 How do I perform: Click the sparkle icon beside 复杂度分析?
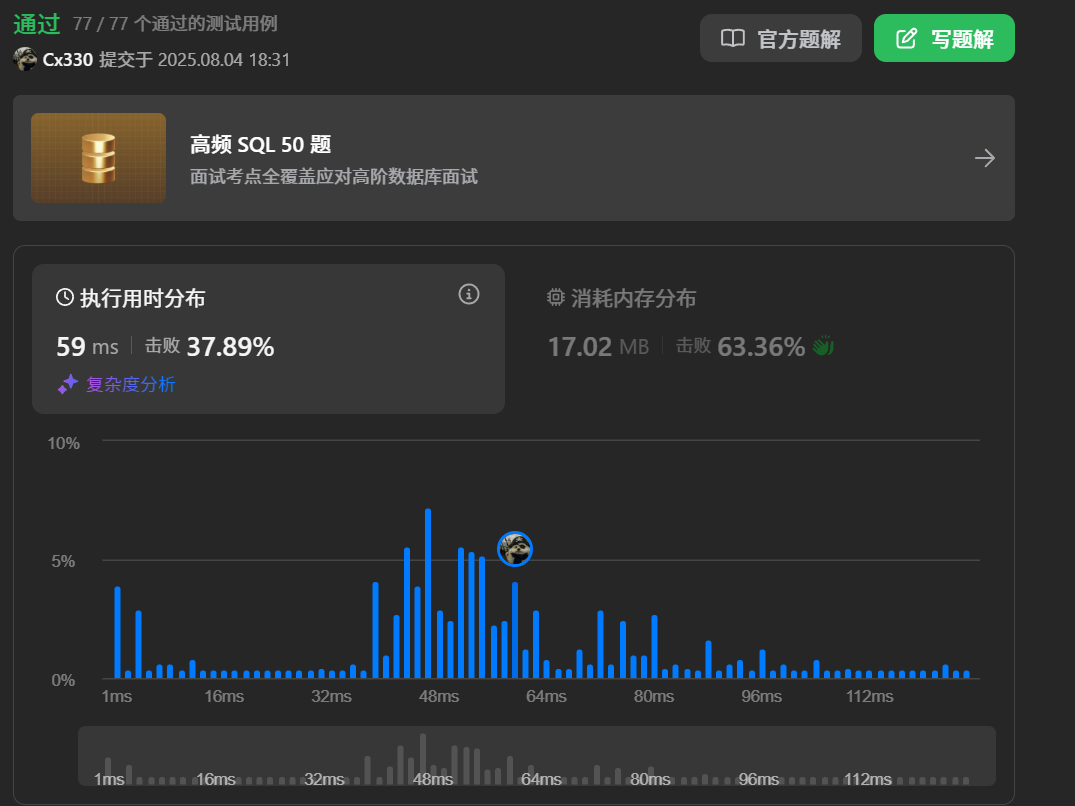(x=67, y=384)
